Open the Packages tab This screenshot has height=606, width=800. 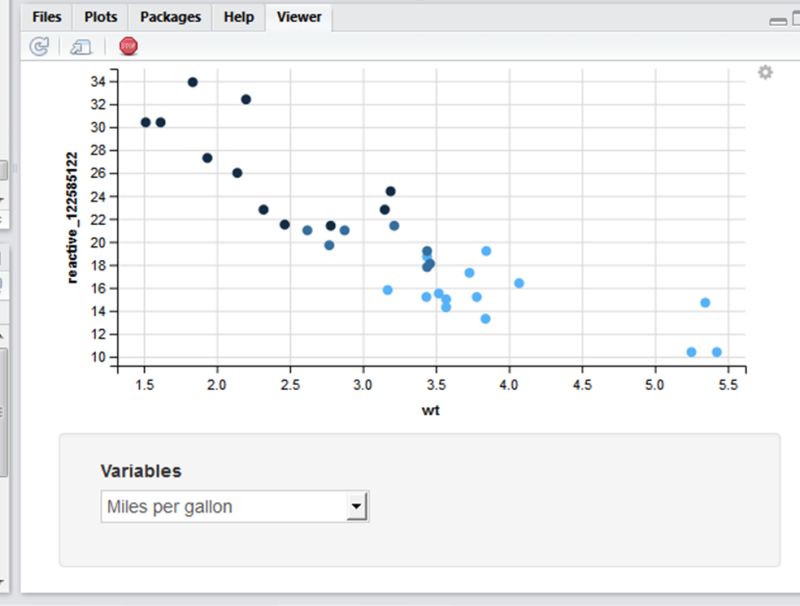click(x=170, y=16)
